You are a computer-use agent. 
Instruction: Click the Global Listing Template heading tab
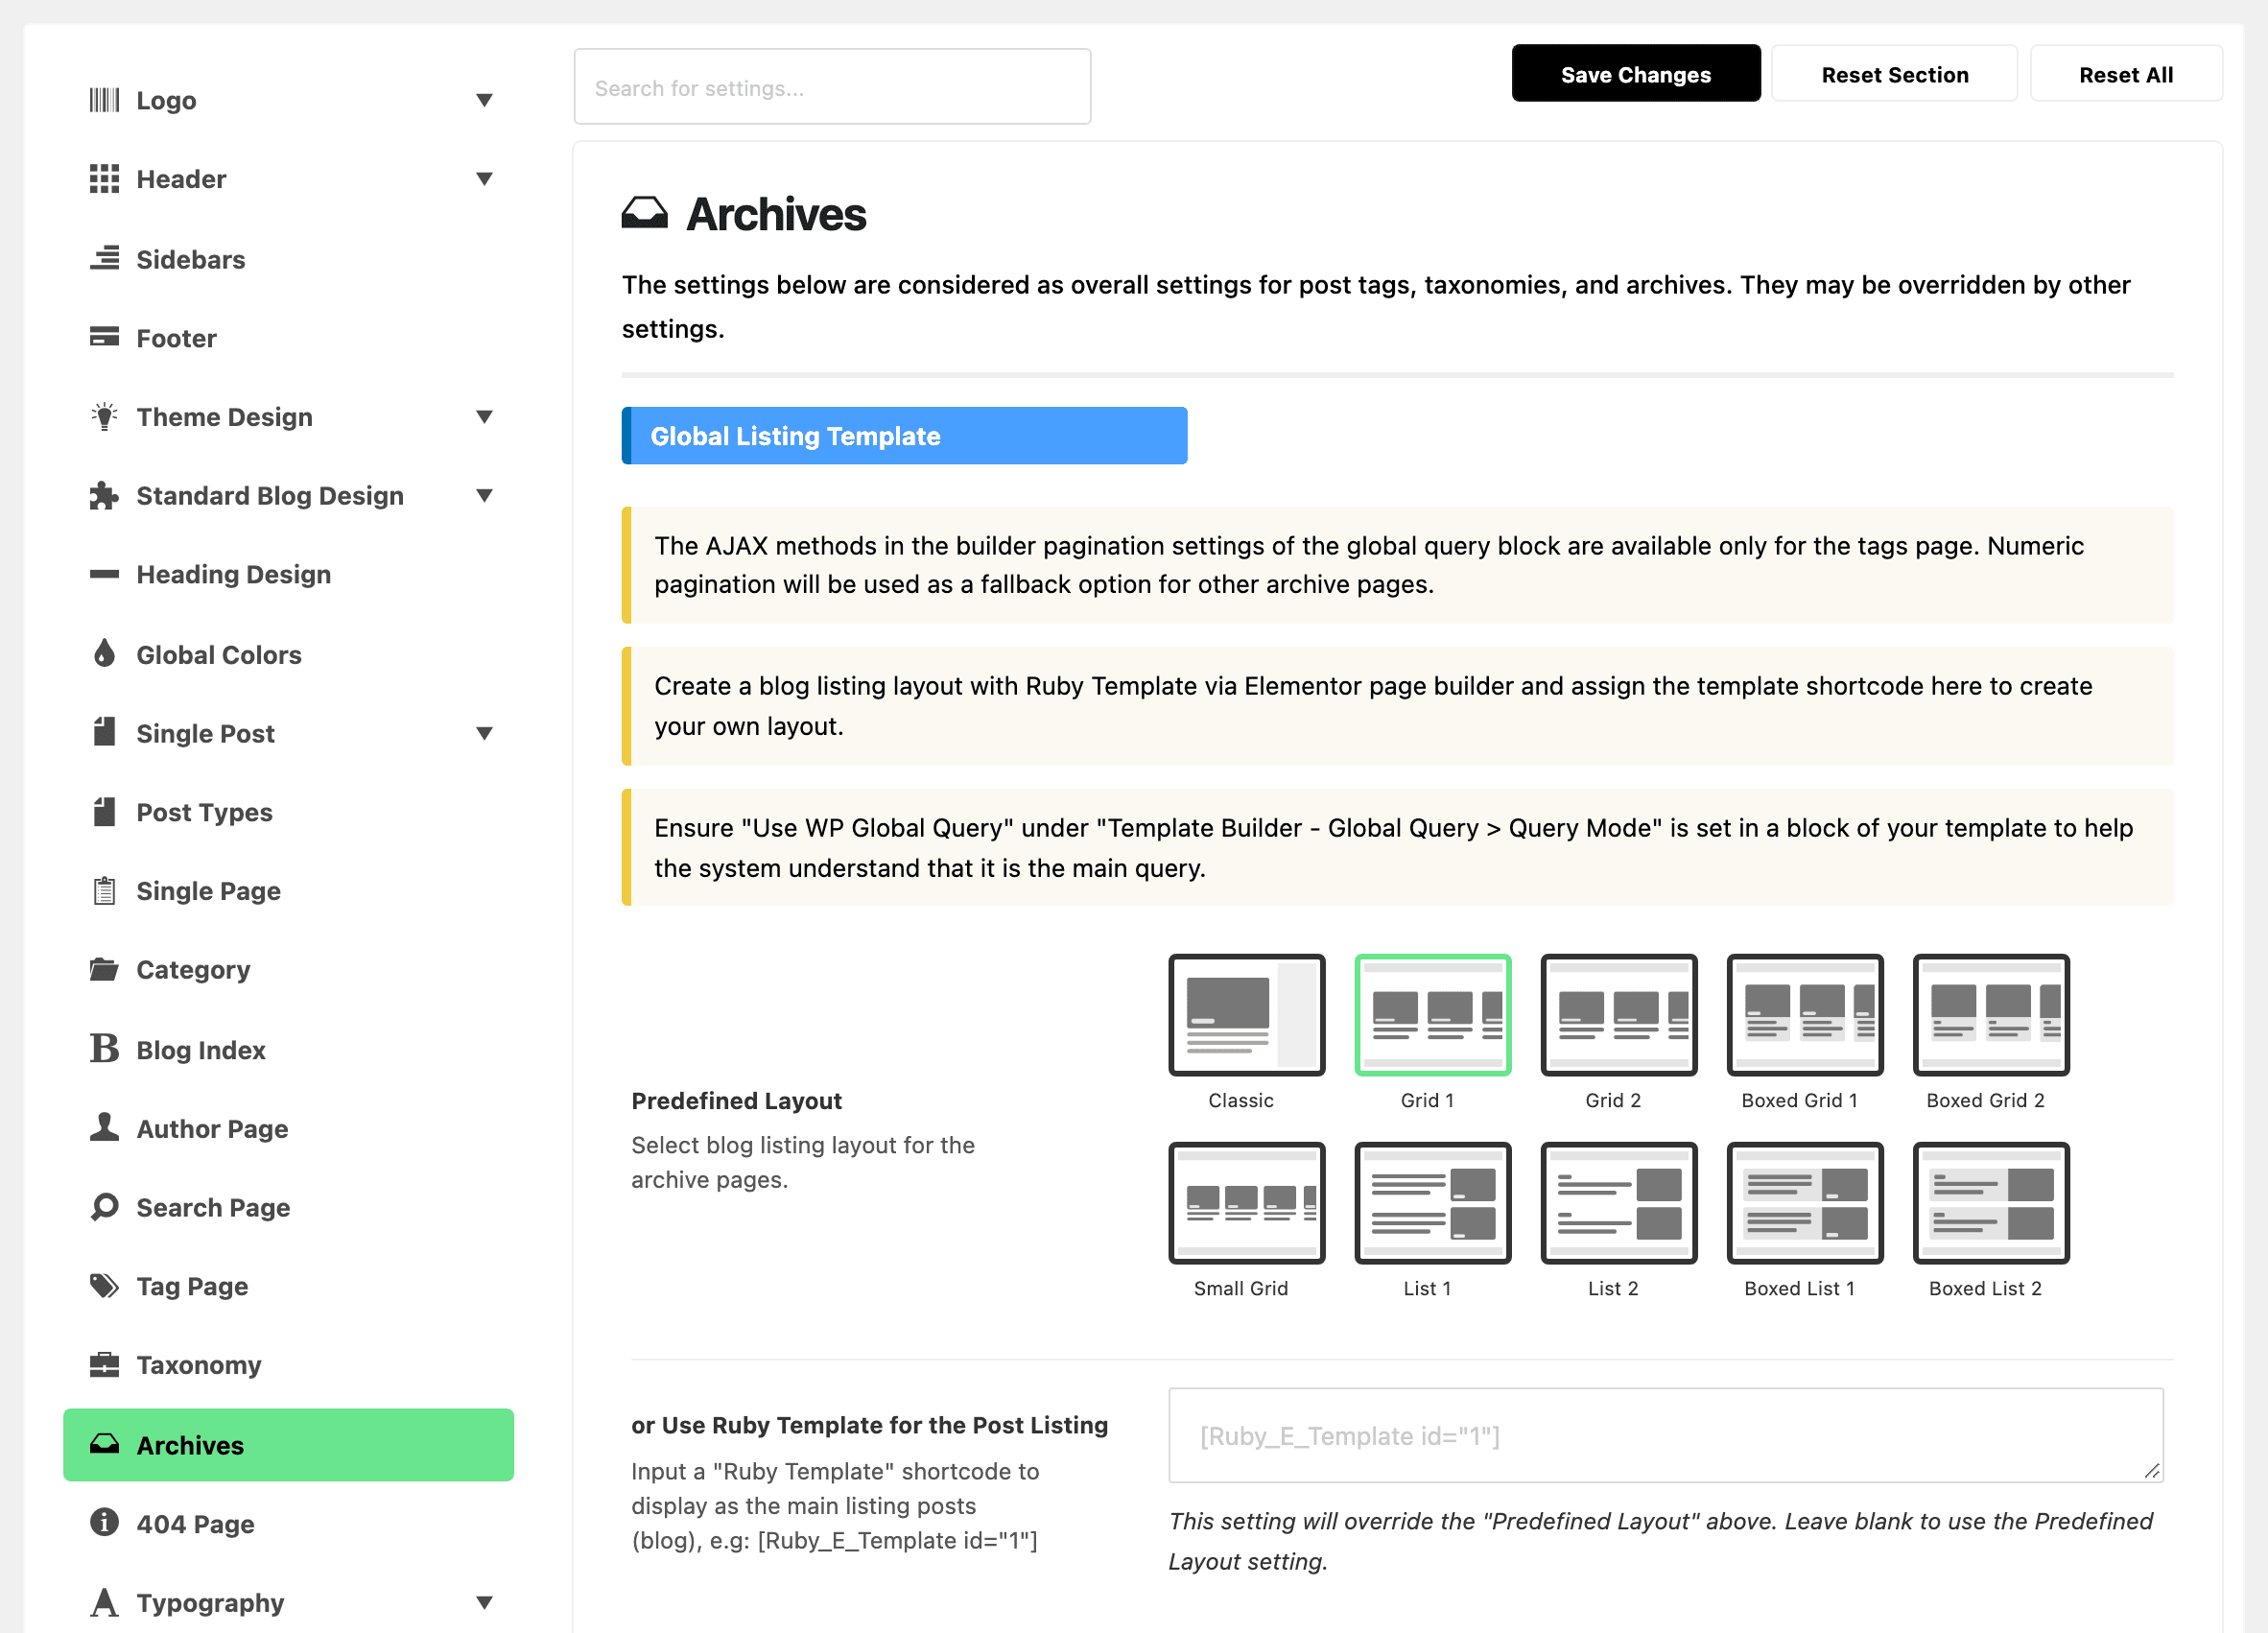tap(904, 435)
